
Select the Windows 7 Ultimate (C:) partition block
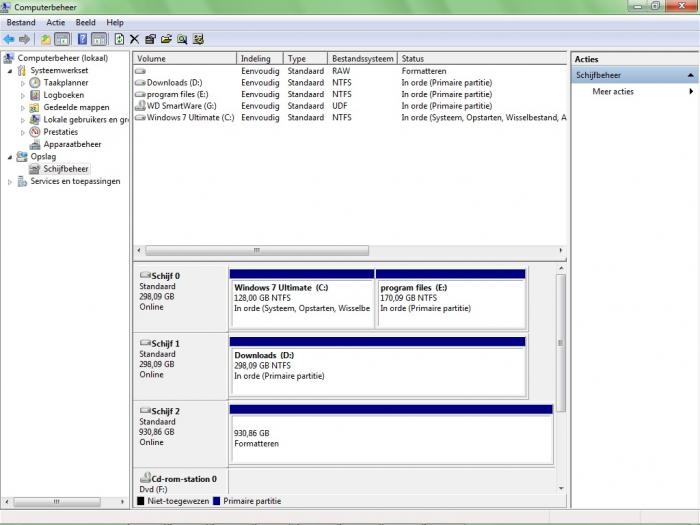(x=302, y=299)
